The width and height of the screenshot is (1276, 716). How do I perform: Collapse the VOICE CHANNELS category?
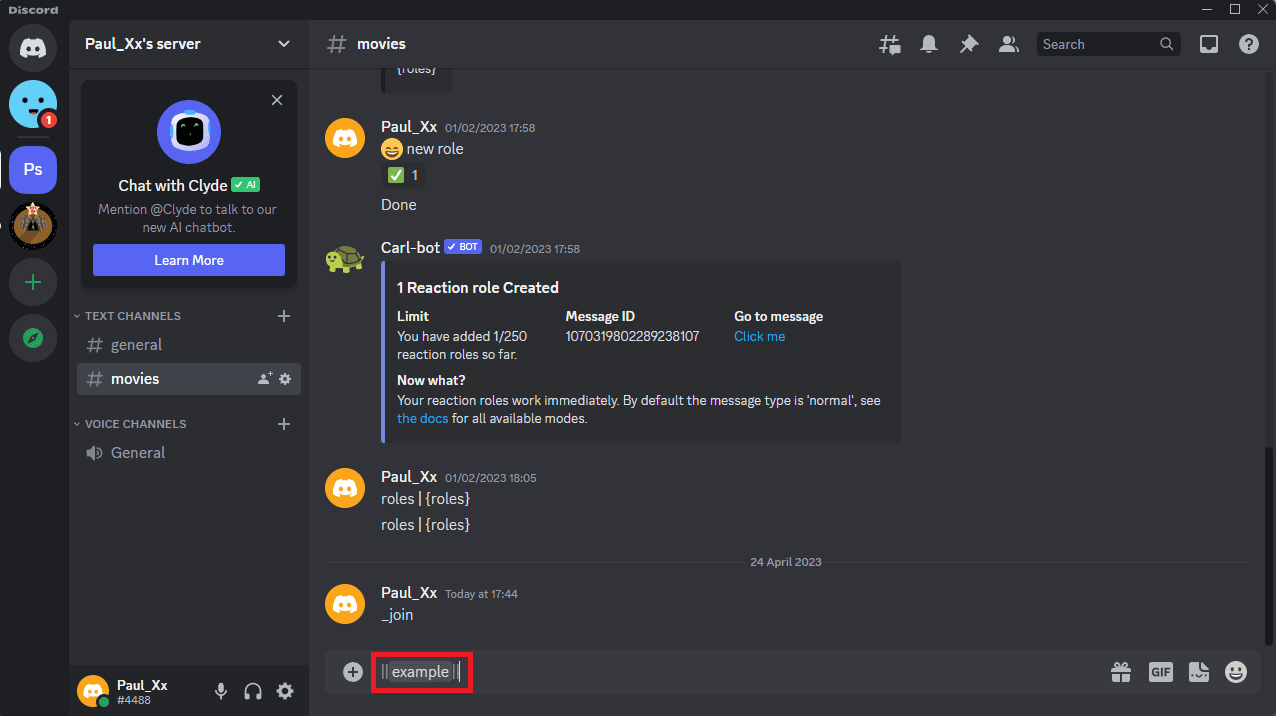tap(133, 423)
